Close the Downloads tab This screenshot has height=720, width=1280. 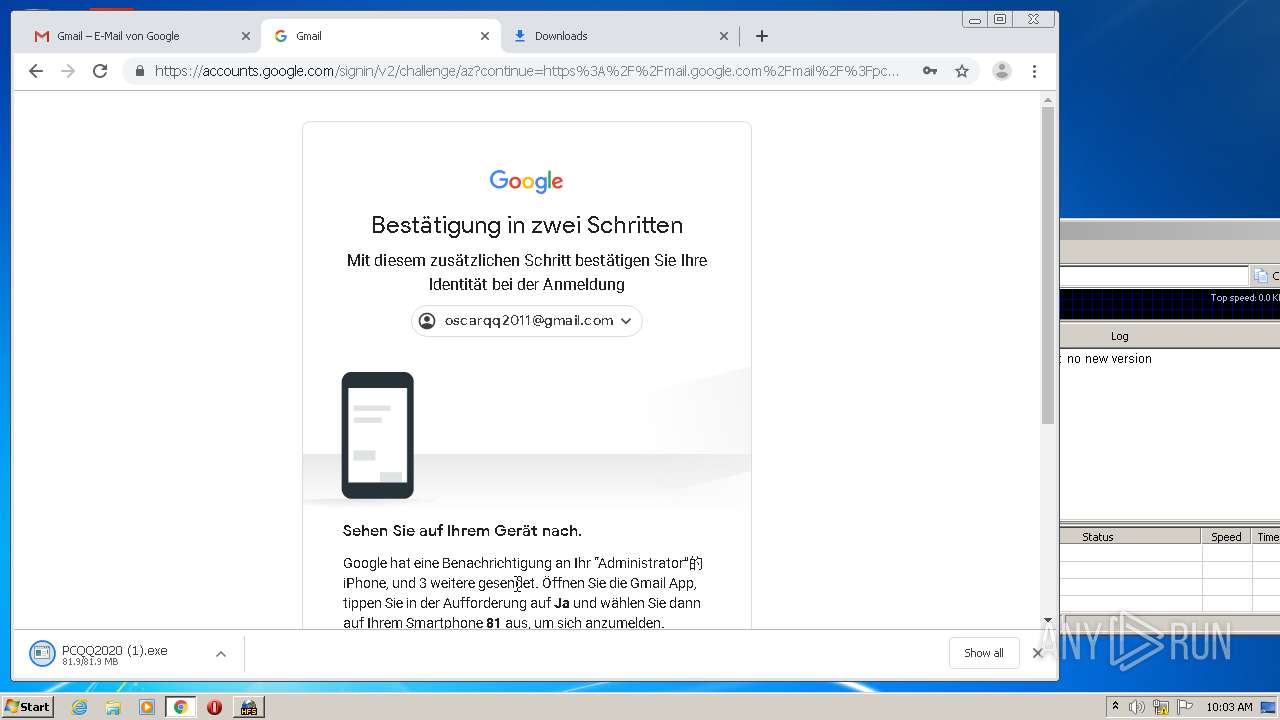tap(724, 36)
